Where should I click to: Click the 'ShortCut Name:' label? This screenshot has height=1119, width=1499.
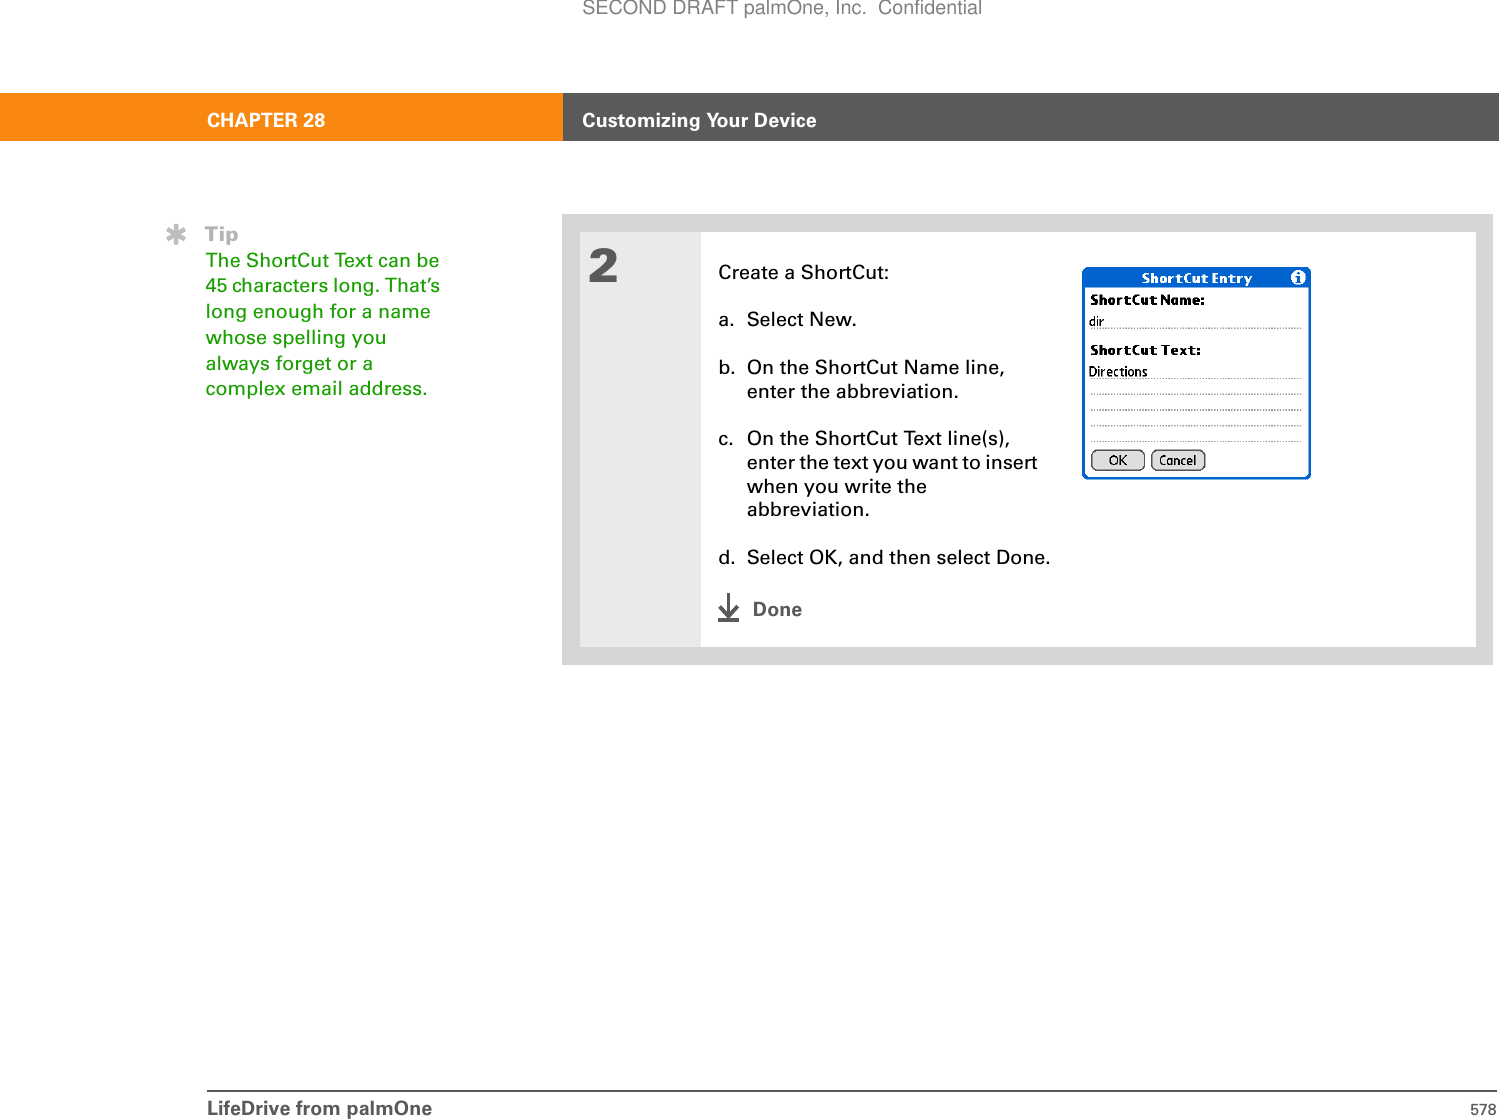point(1147,300)
